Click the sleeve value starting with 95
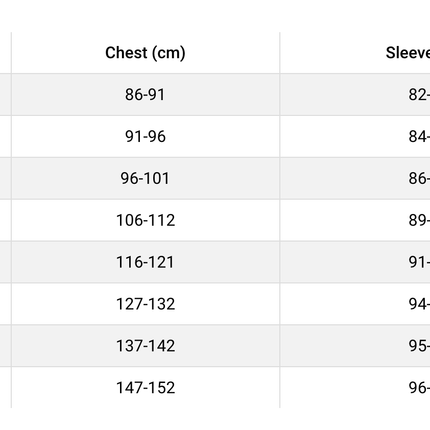 point(419,346)
